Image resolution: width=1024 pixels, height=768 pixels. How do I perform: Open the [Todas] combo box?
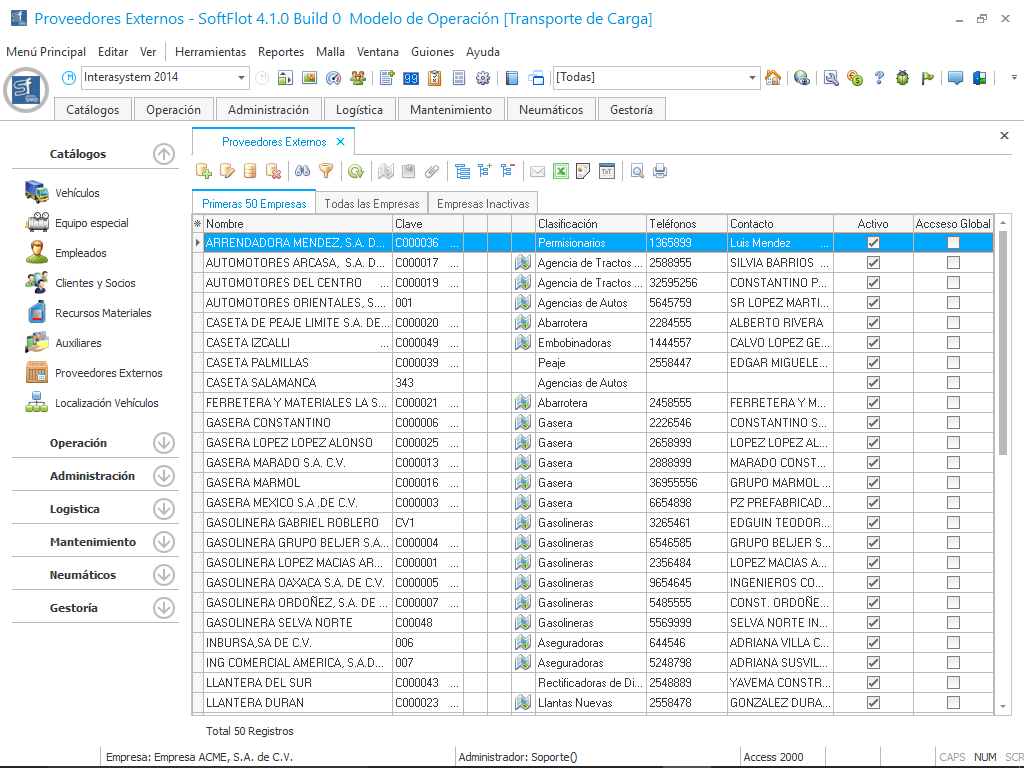753,78
